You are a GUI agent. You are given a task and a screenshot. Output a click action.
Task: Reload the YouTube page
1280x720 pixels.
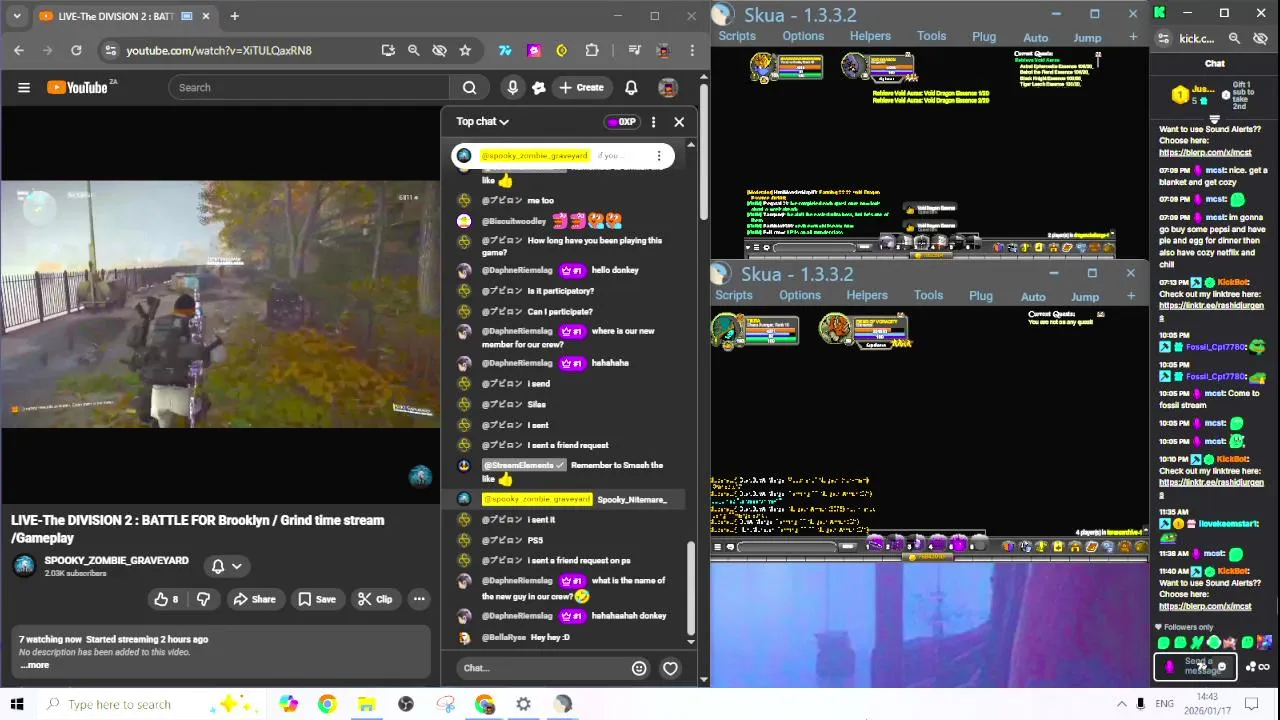(x=76, y=50)
